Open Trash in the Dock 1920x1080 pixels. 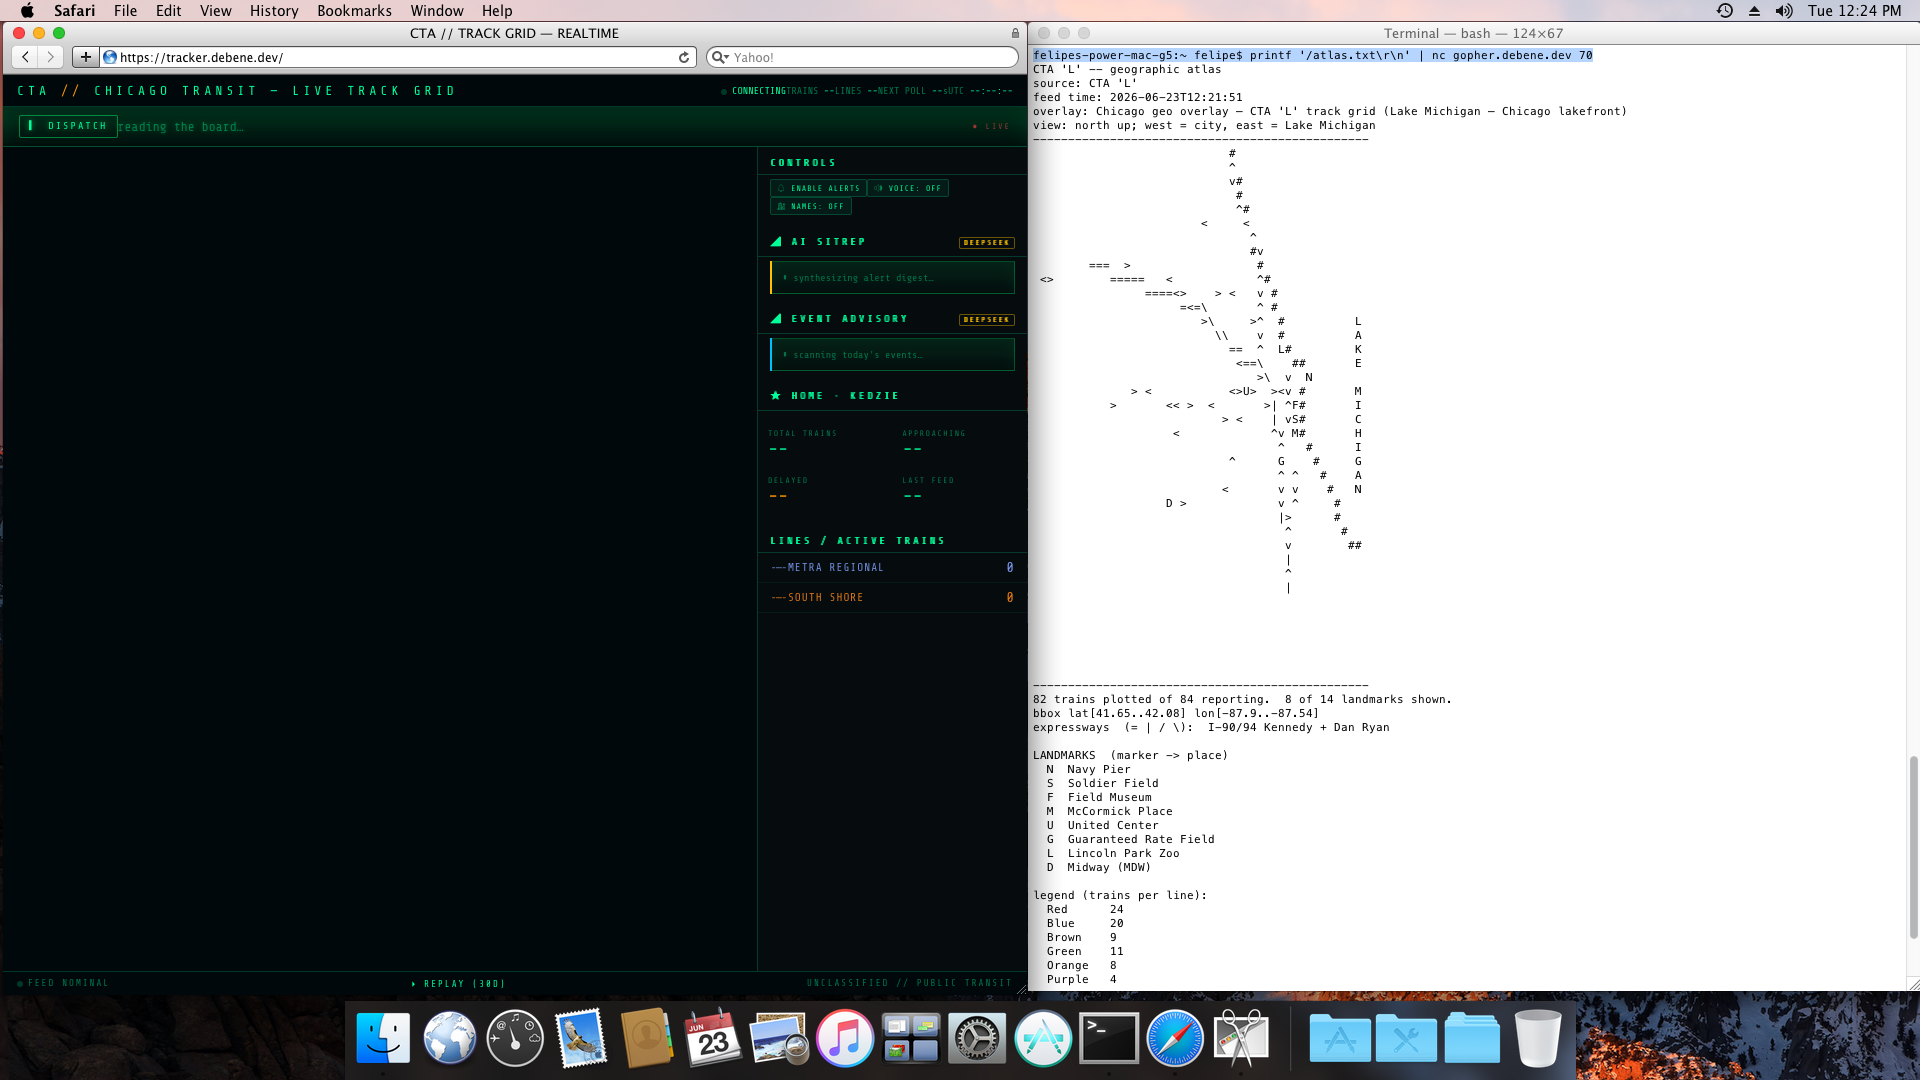click(1538, 1038)
